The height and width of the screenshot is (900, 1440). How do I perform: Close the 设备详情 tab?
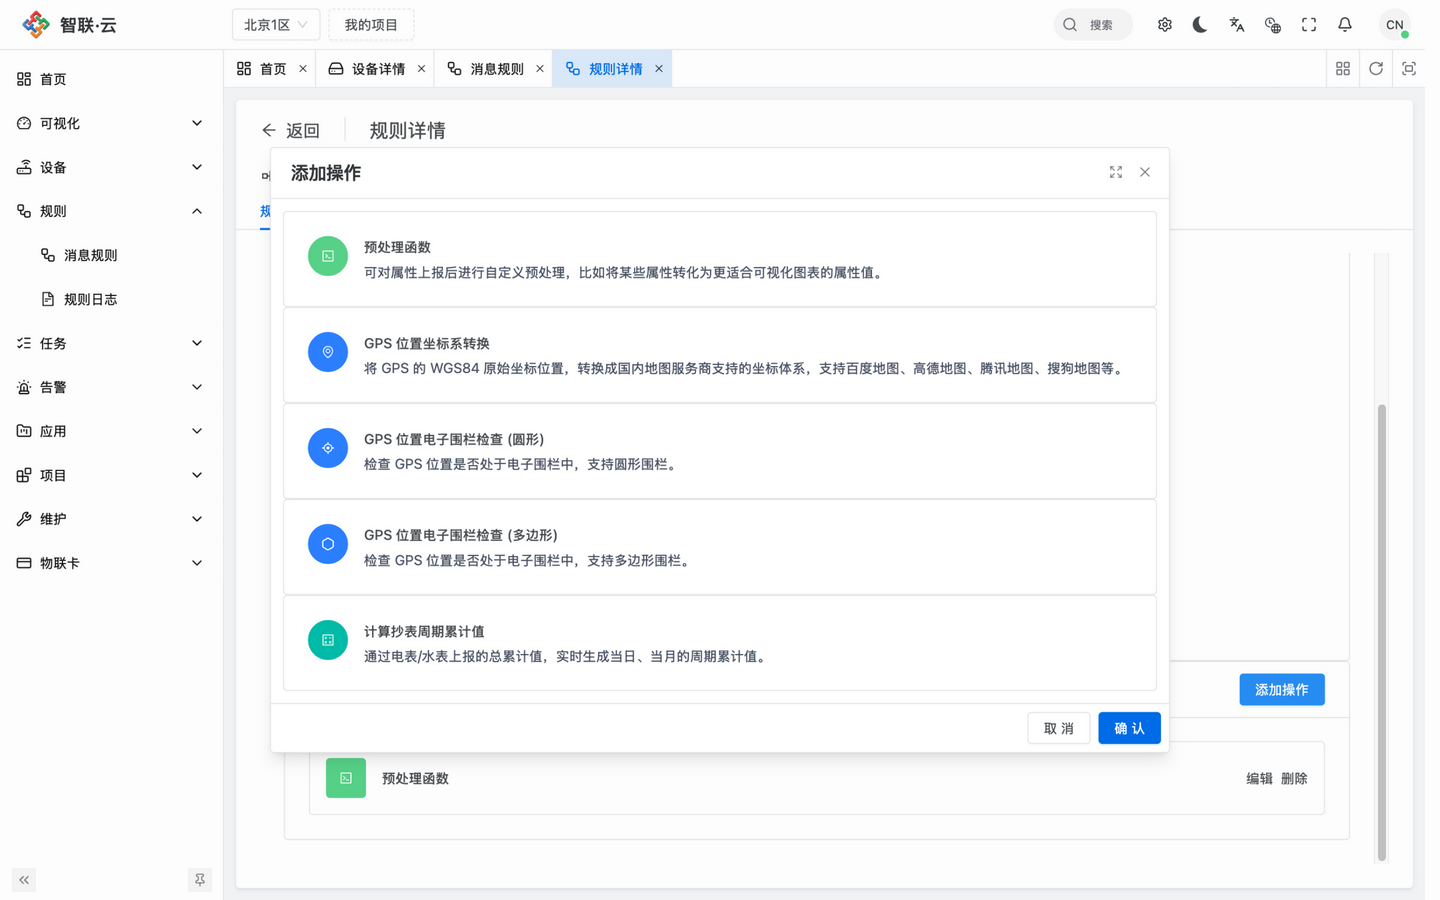point(421,69)
